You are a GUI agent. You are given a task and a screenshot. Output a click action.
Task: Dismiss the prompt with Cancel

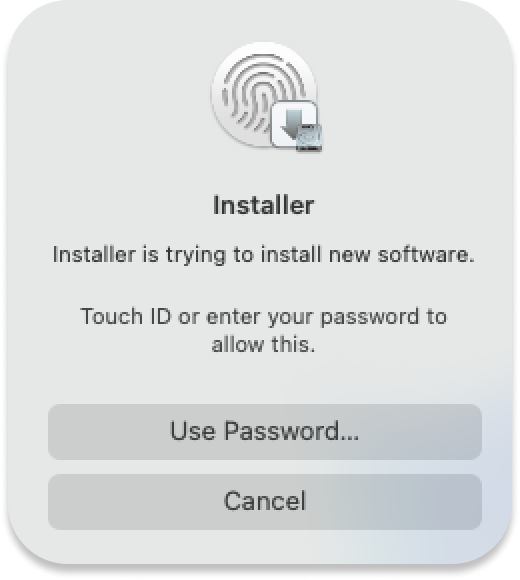[265, 502]
